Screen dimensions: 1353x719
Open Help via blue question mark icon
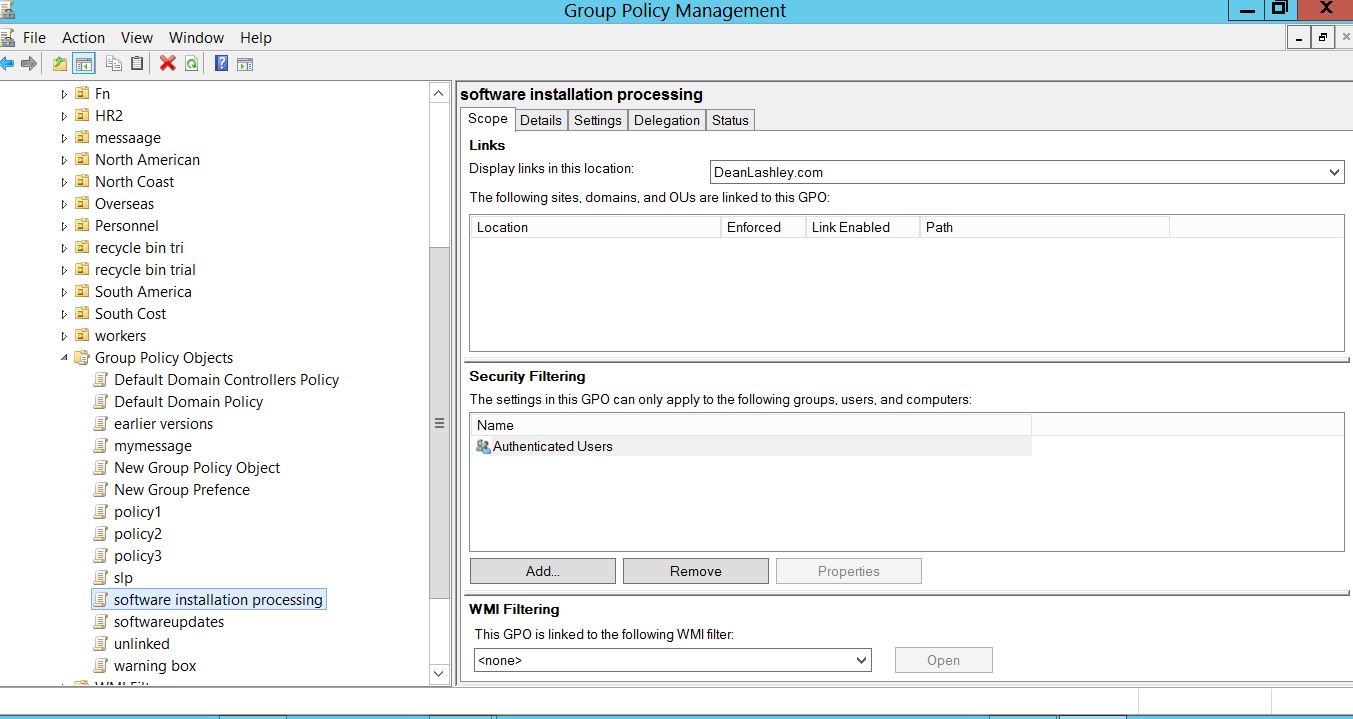coord(221,64)
